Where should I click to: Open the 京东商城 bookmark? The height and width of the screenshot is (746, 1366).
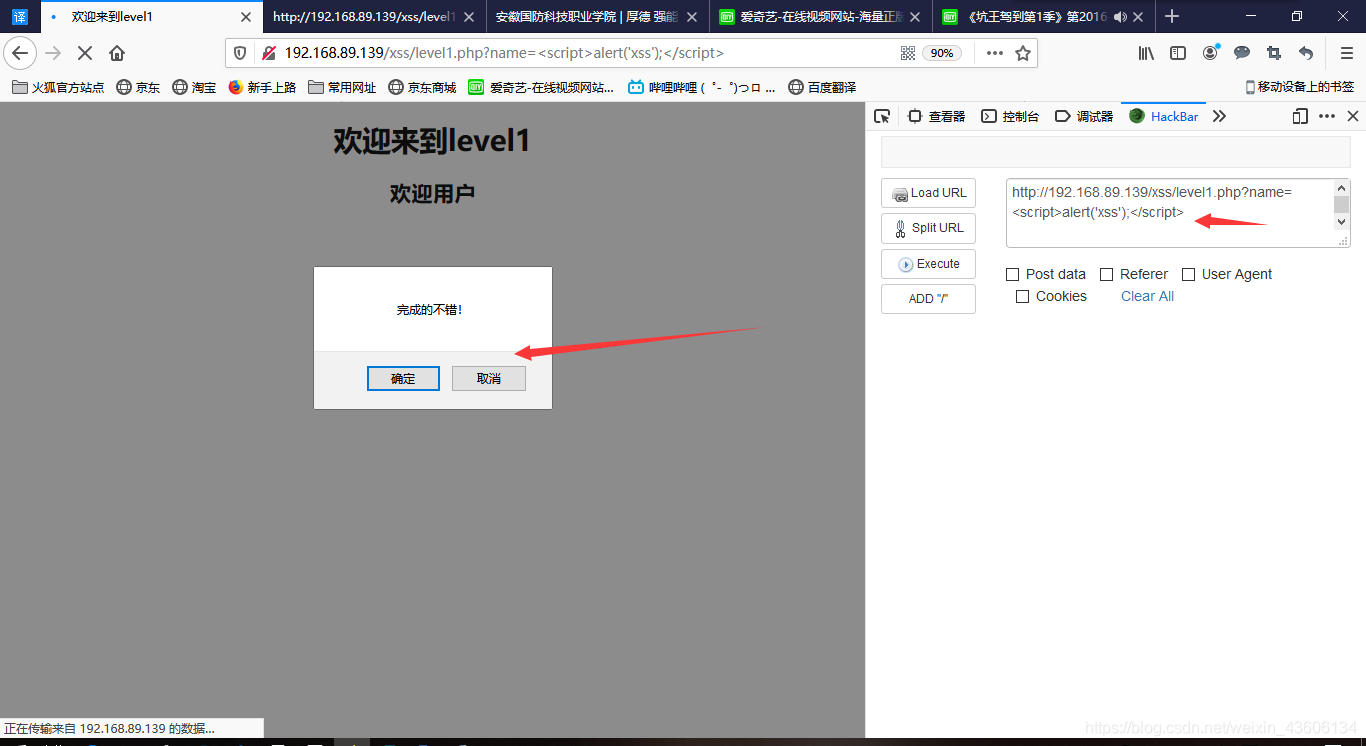click(x=422, y=87)
